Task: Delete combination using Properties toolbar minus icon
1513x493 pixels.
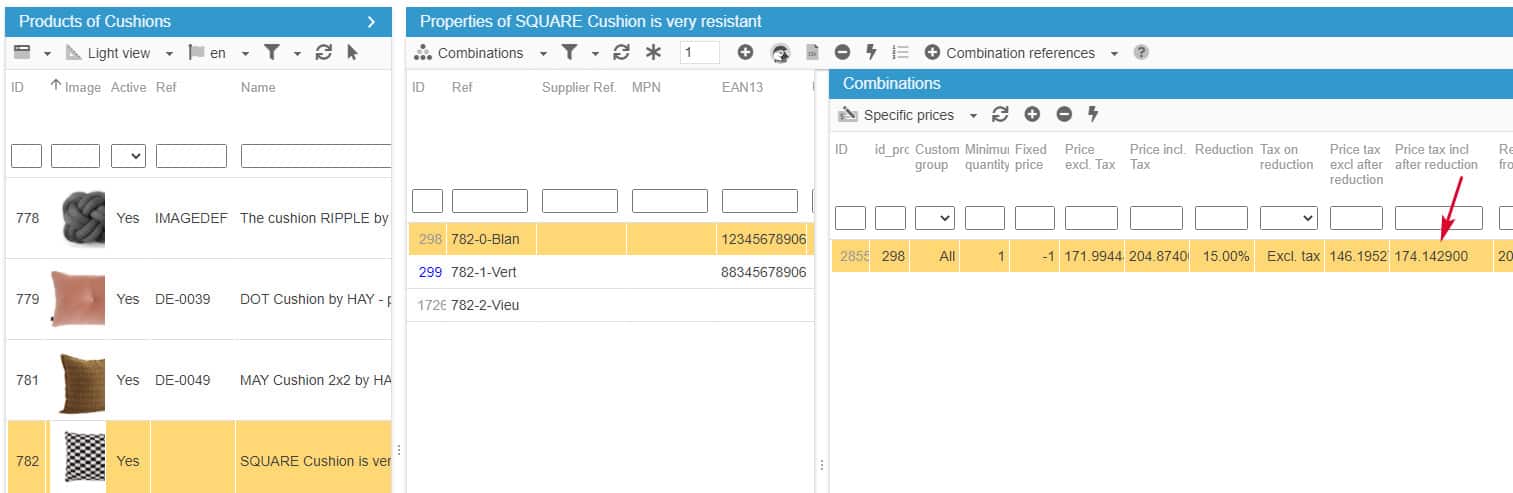Action: pos(842,53)
